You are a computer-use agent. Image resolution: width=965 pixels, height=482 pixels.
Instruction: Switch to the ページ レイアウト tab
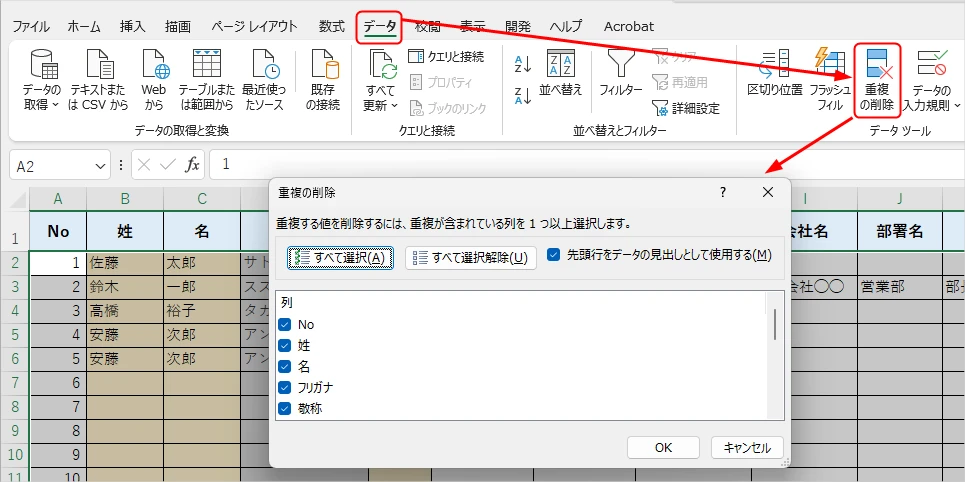pos(254,26)
